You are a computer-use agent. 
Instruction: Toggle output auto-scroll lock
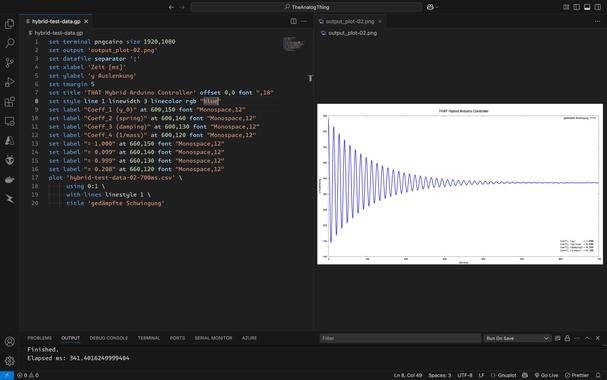(567, 338)
